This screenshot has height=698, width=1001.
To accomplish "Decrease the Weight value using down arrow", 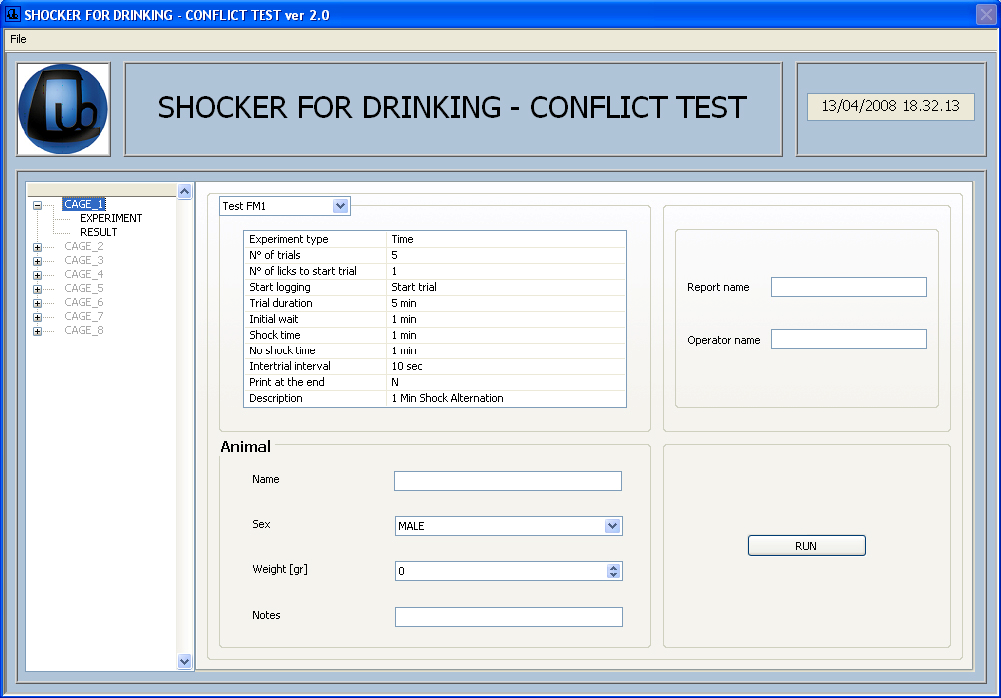I will point(614,575).
